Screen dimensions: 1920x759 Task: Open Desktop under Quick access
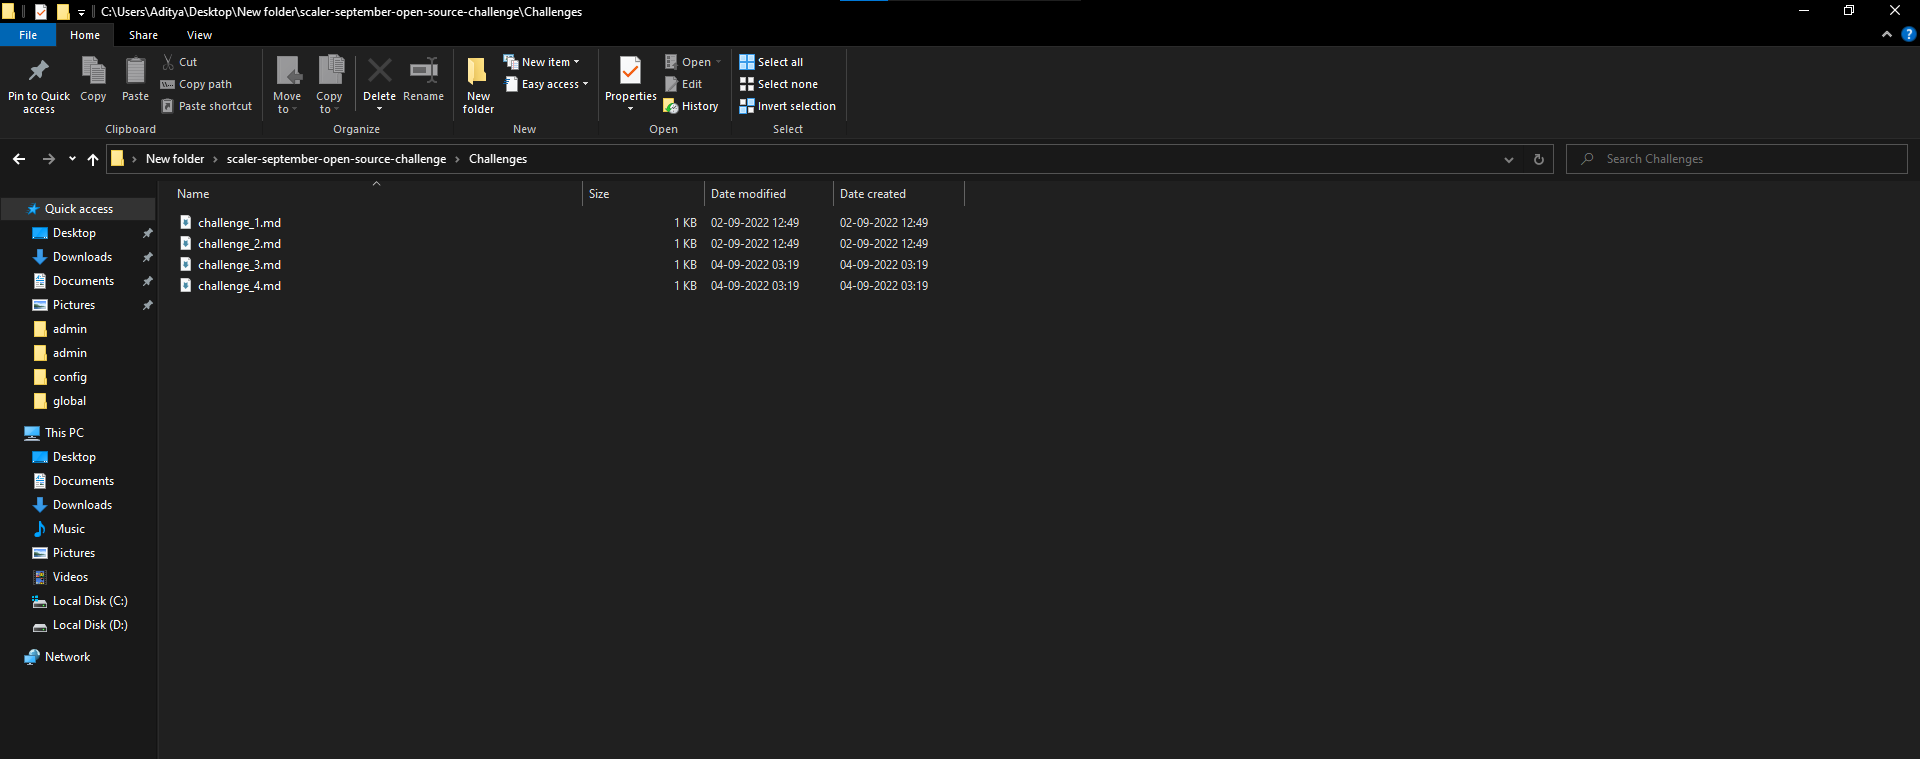(74, 233)
